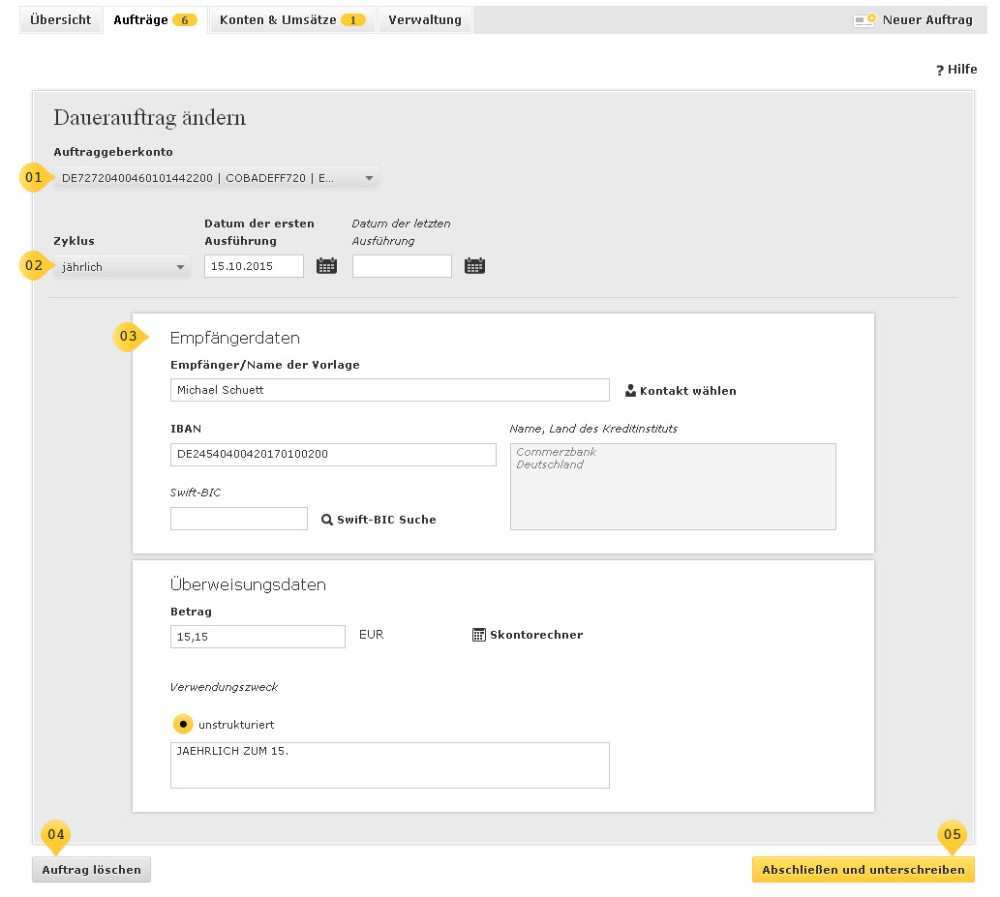Go to the Verwaltung tab
The width and height of the screenshot is (1000, 897).
pyautogui.click(x=424, y=20)
